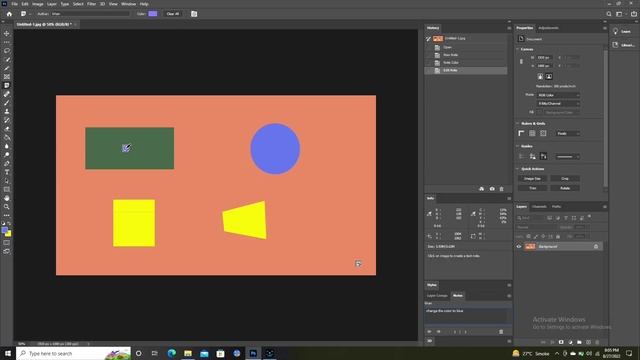Toggle the history brush source for the snapshot
The height and width of the screenshot is (360, 640).
click(428, 38)
